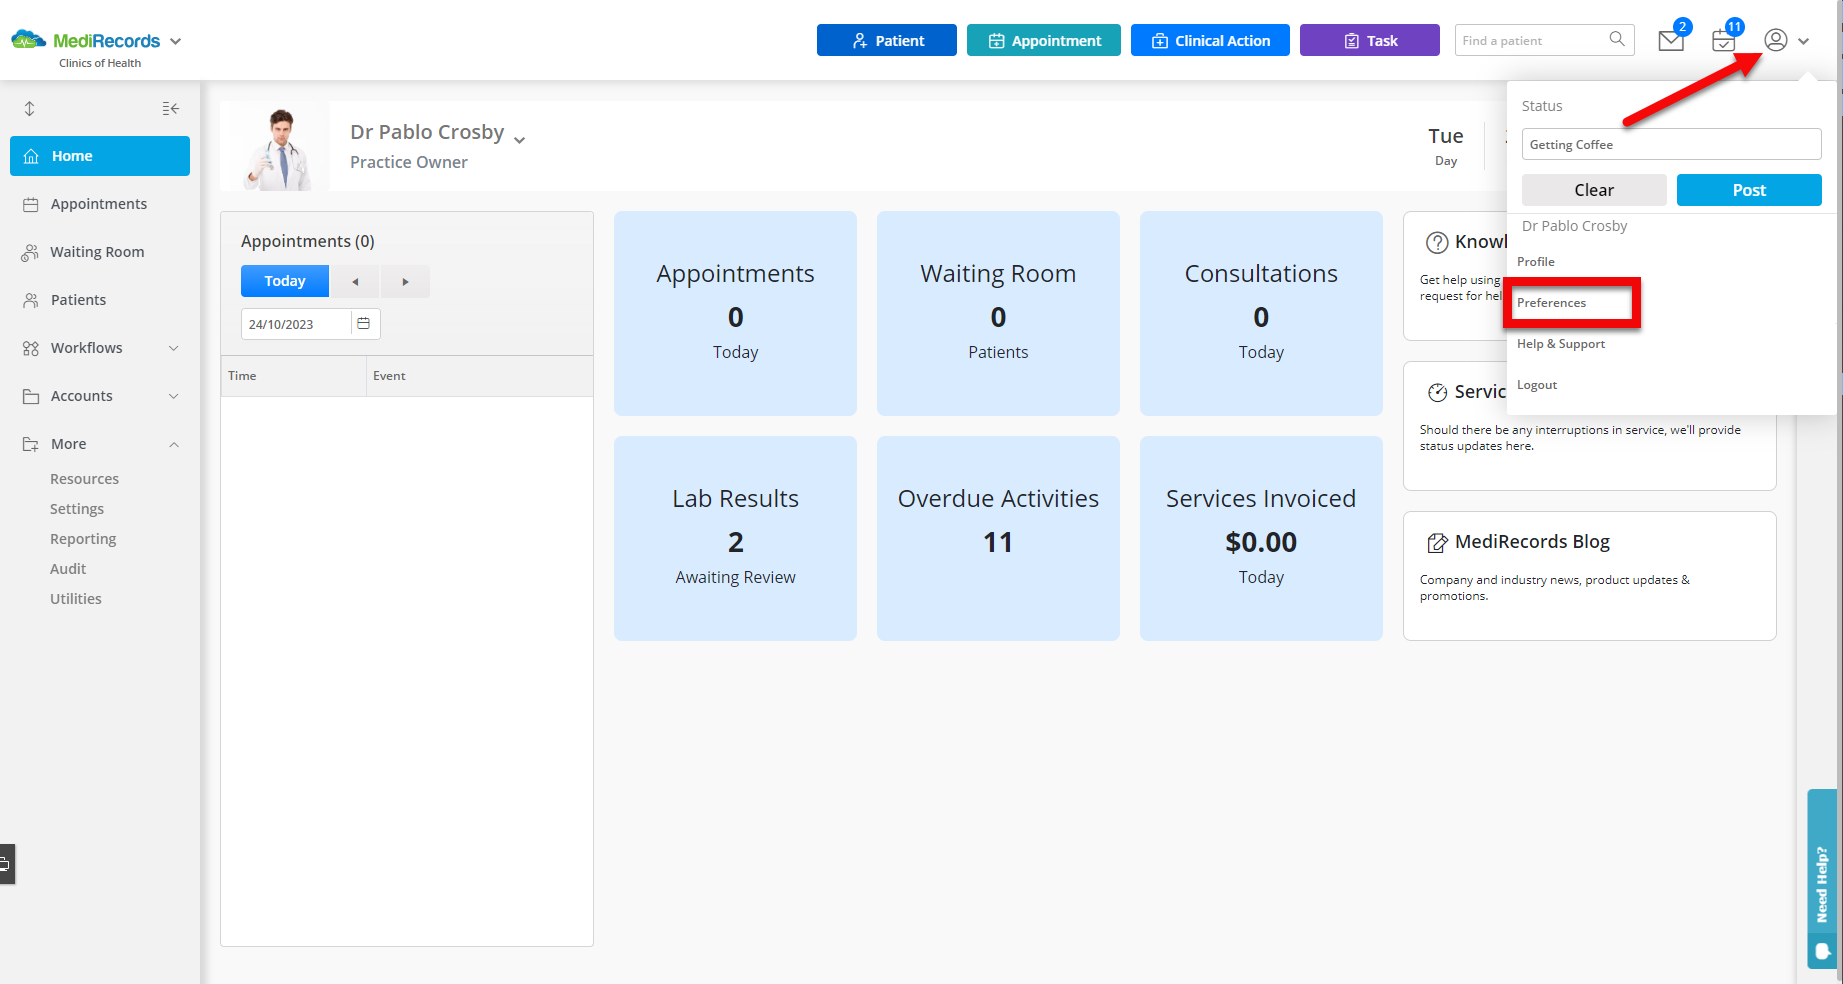Open Waiting Room in the sidebar
Viewport: 1843px width, 984px height.
tap(100, 252)
